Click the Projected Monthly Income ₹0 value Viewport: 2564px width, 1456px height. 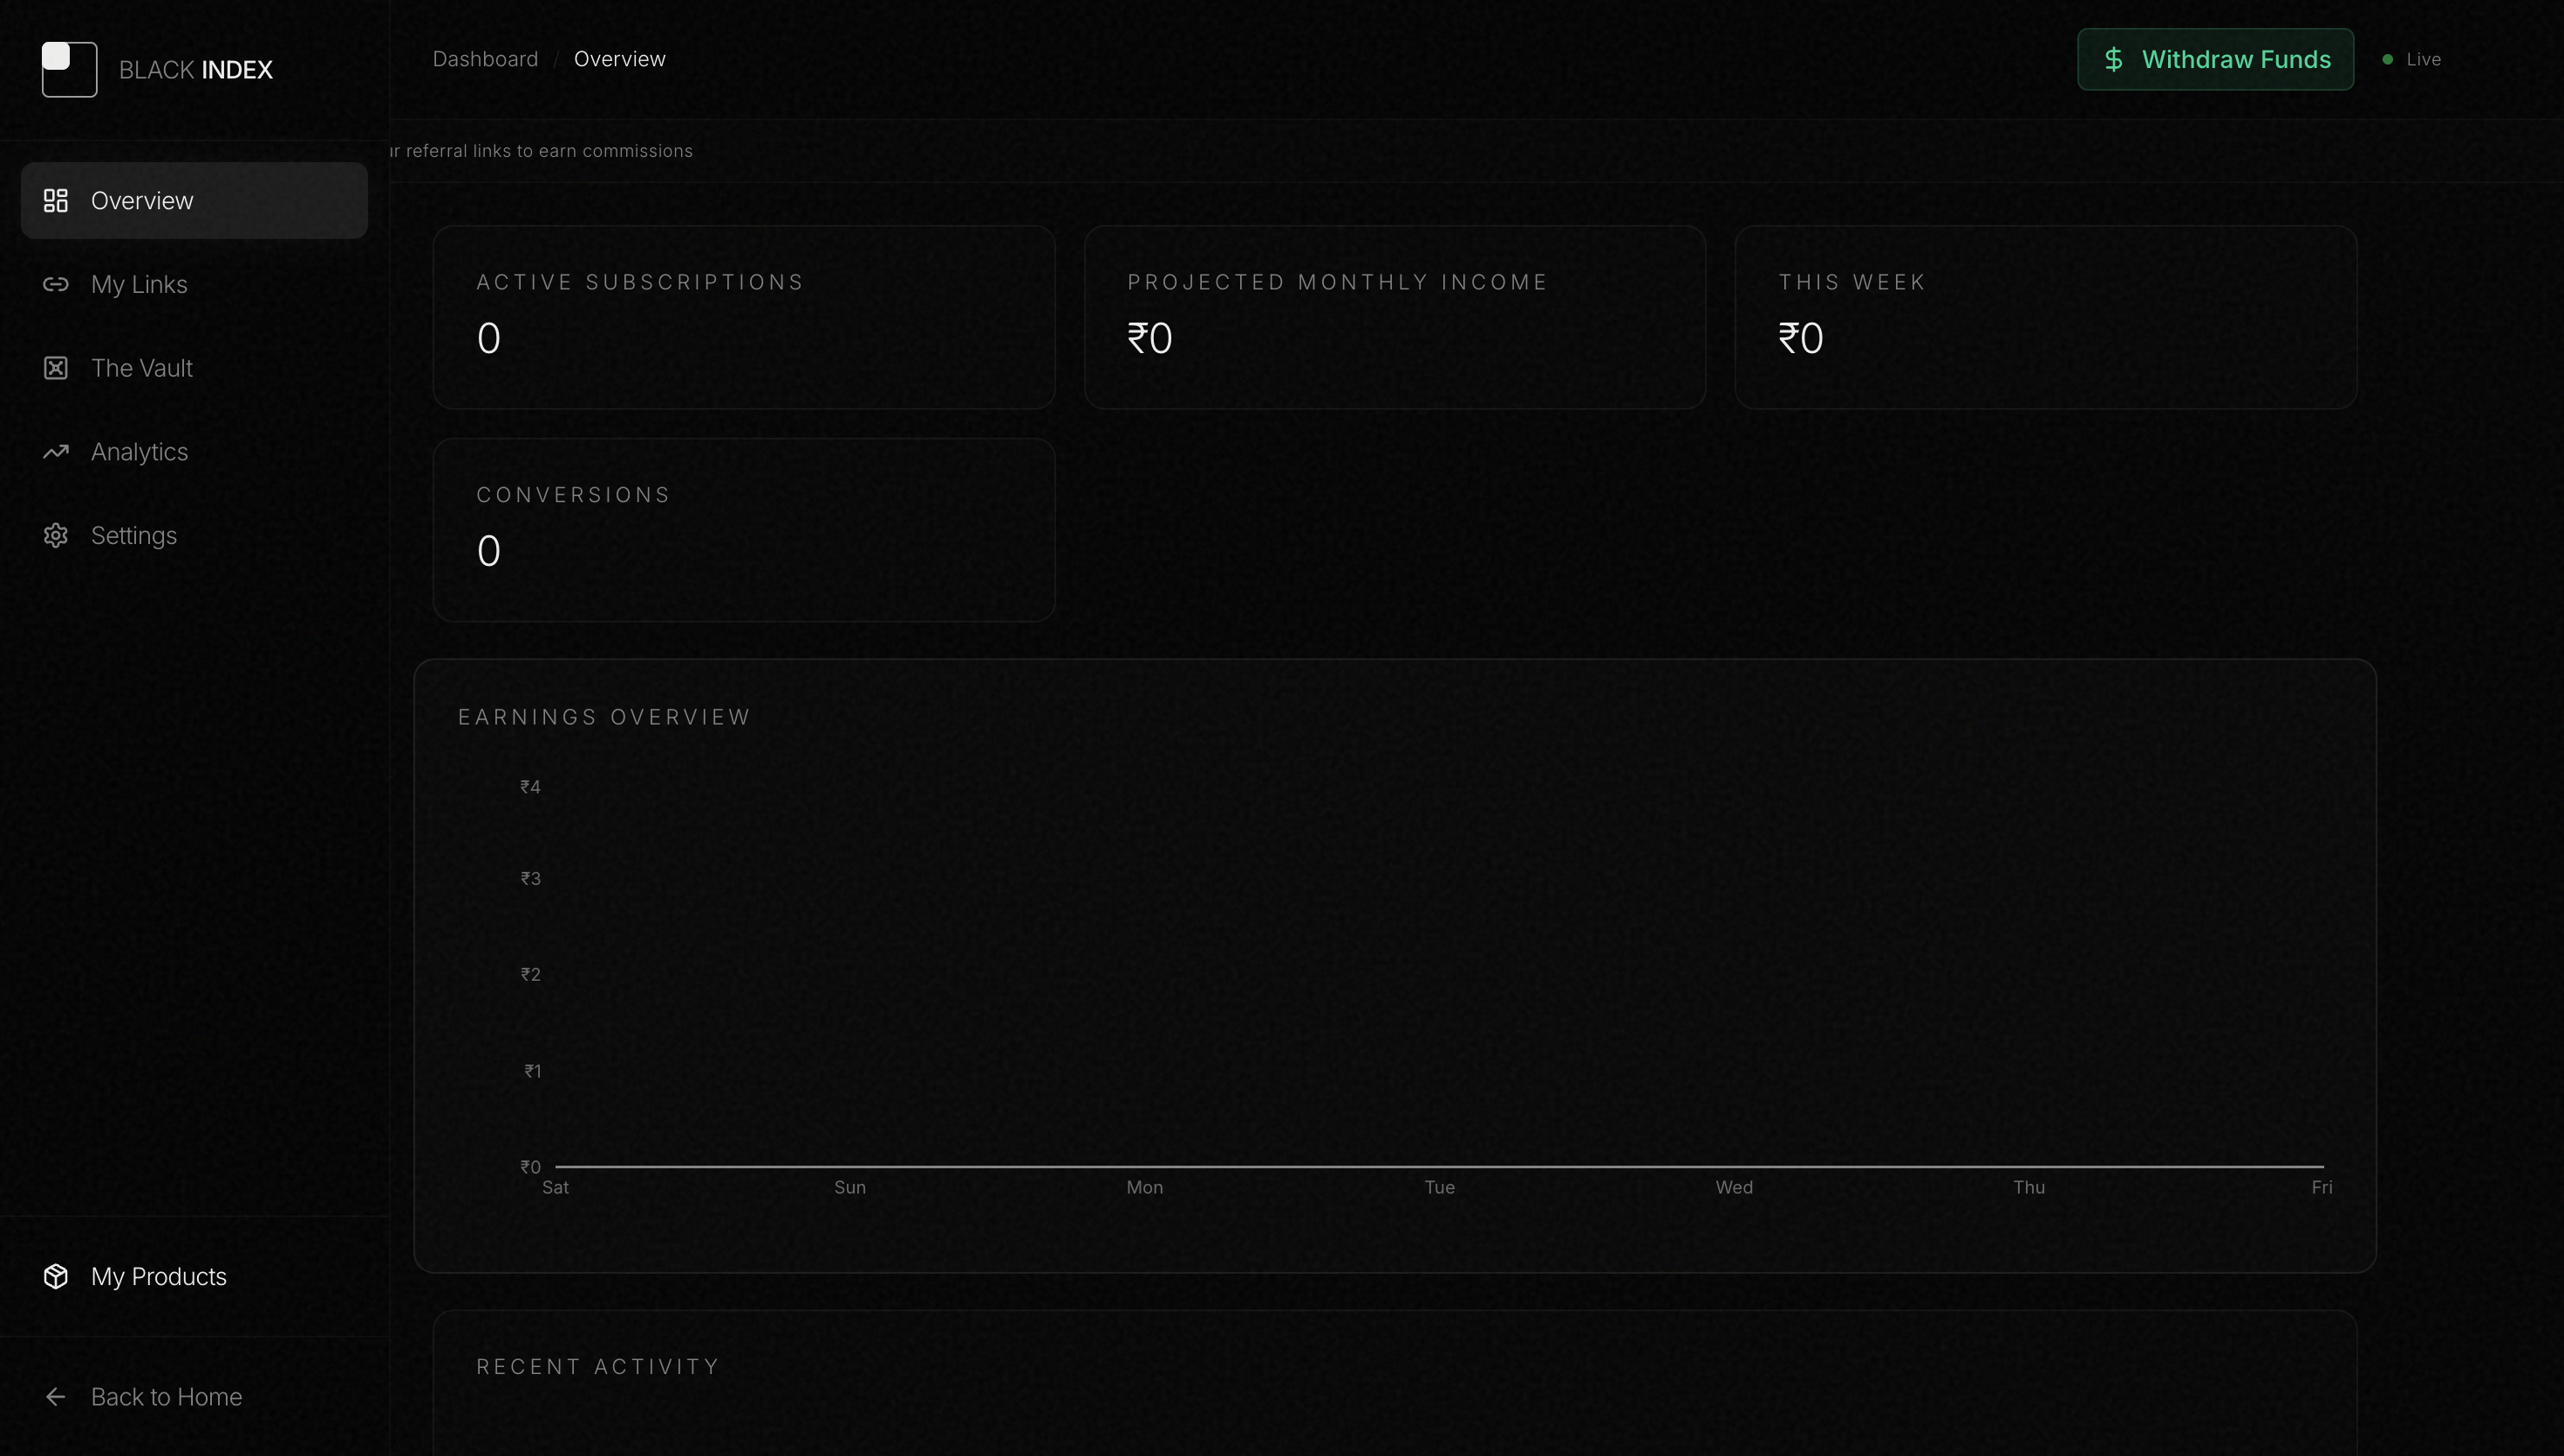pos(1150,339)
